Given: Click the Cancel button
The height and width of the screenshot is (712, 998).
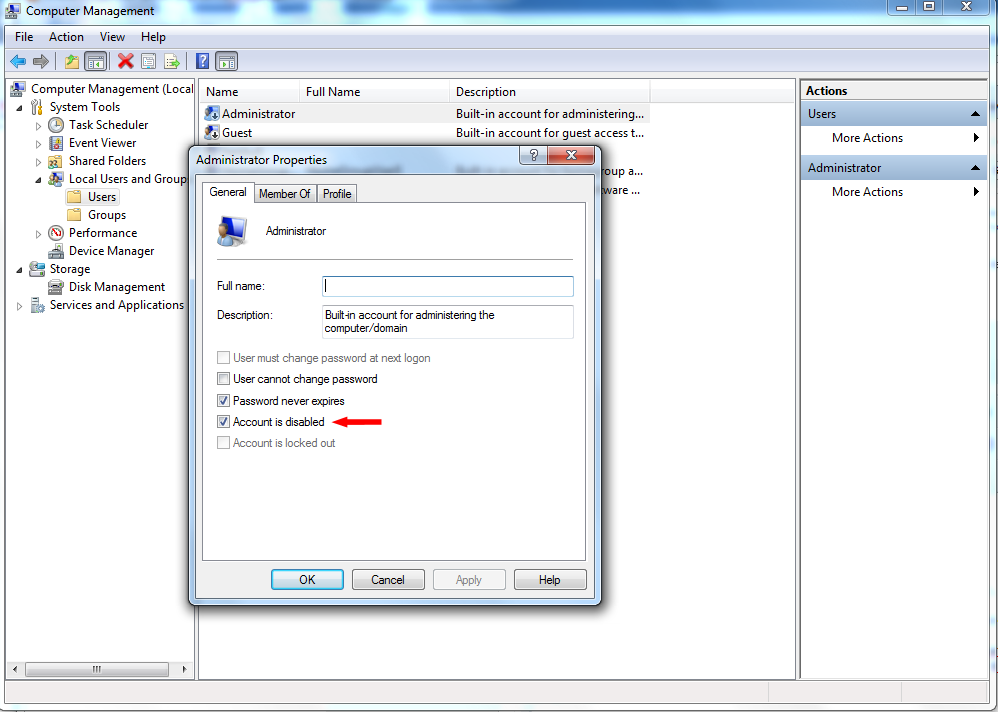Looking at the screenshot, I should click(388, 580).
